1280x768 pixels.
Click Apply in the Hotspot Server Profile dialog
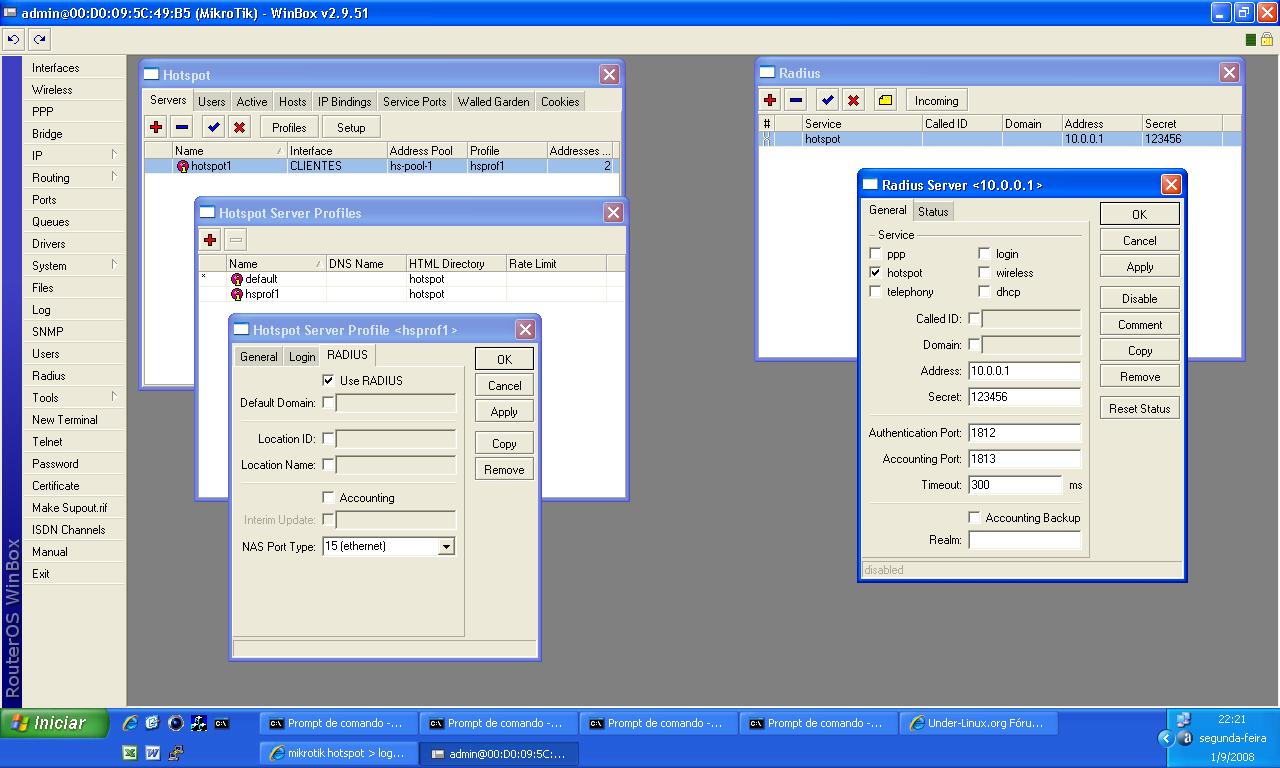(x=504, y=412)
